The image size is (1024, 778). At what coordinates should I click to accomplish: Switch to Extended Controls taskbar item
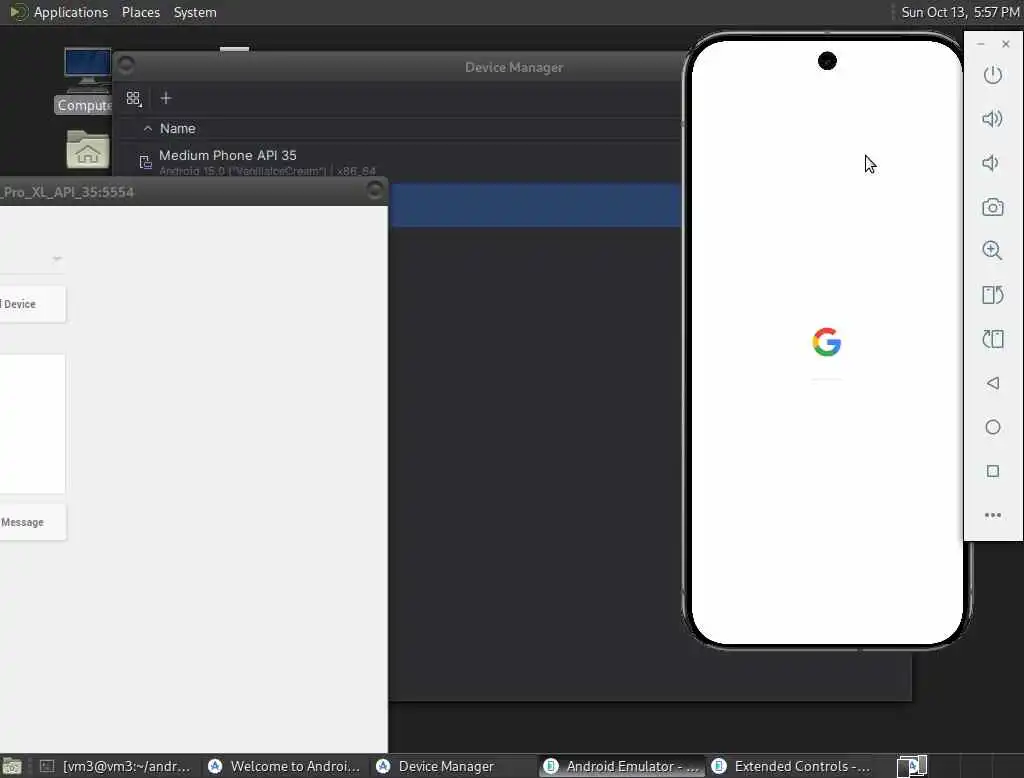click(792, 766)
